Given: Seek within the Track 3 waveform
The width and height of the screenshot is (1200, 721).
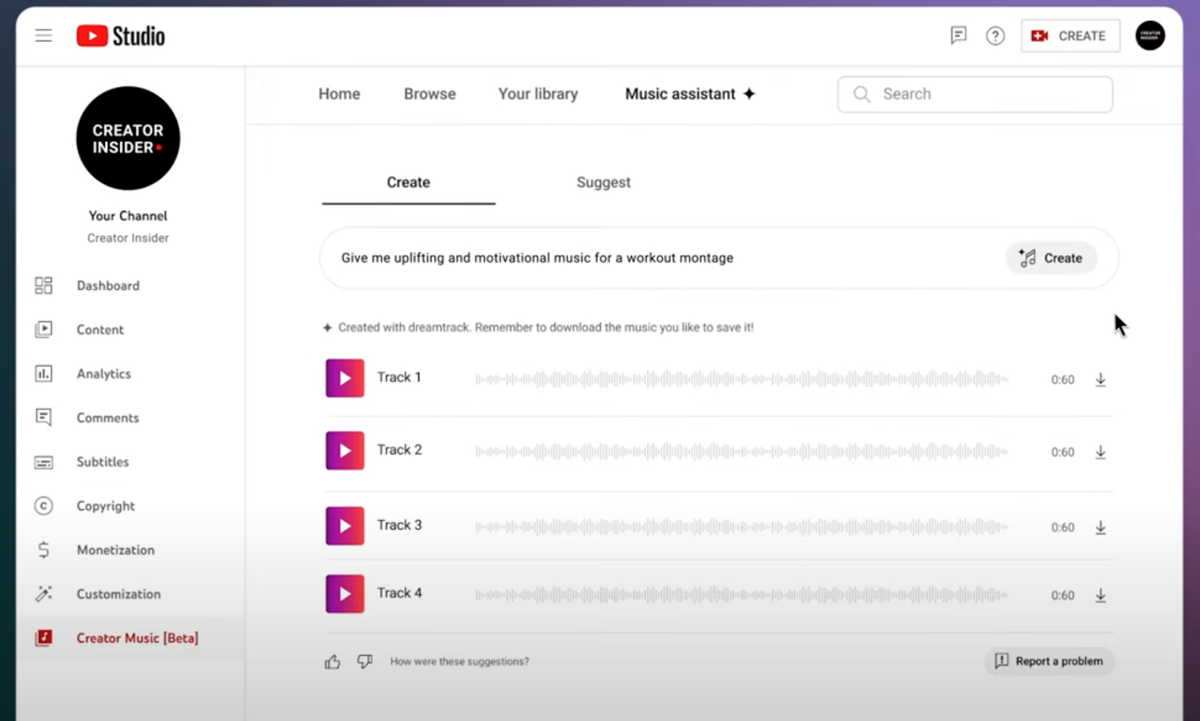Looking at the screenshot, I should pyautogui.click(x=741, y=527).
